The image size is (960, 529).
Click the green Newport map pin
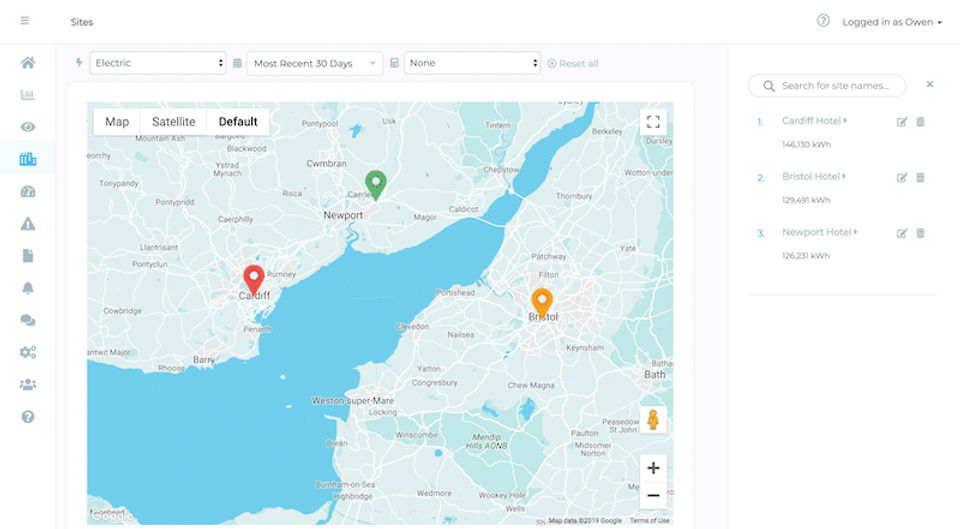[375, 185]
